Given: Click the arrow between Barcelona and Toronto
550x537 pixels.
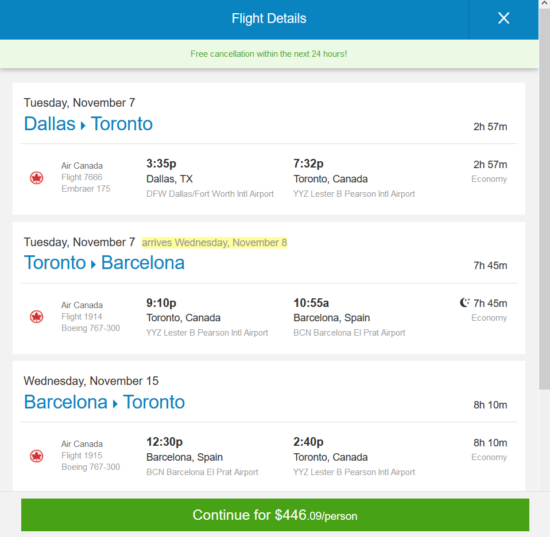Looking at the screenshot, I should [x=115, y=404].
